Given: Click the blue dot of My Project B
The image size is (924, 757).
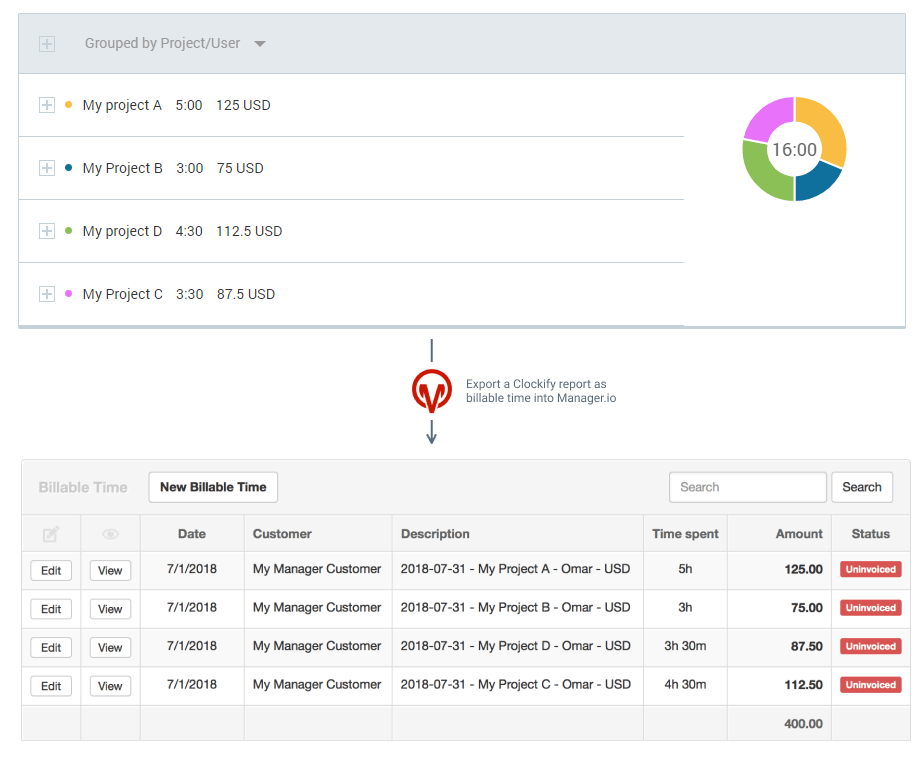Looking at the screenshot, I should [68, 168].
